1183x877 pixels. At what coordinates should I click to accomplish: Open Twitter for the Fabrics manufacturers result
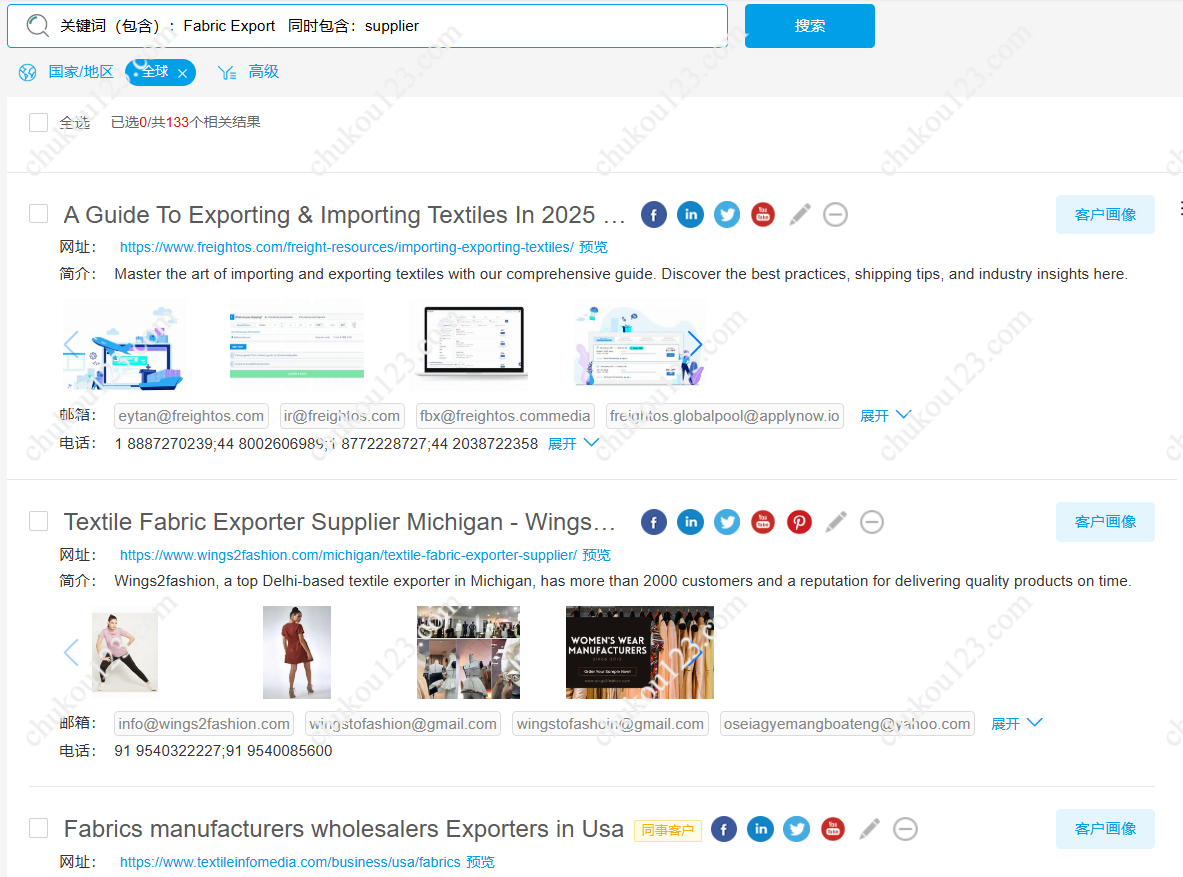click(x=797, y=829)
